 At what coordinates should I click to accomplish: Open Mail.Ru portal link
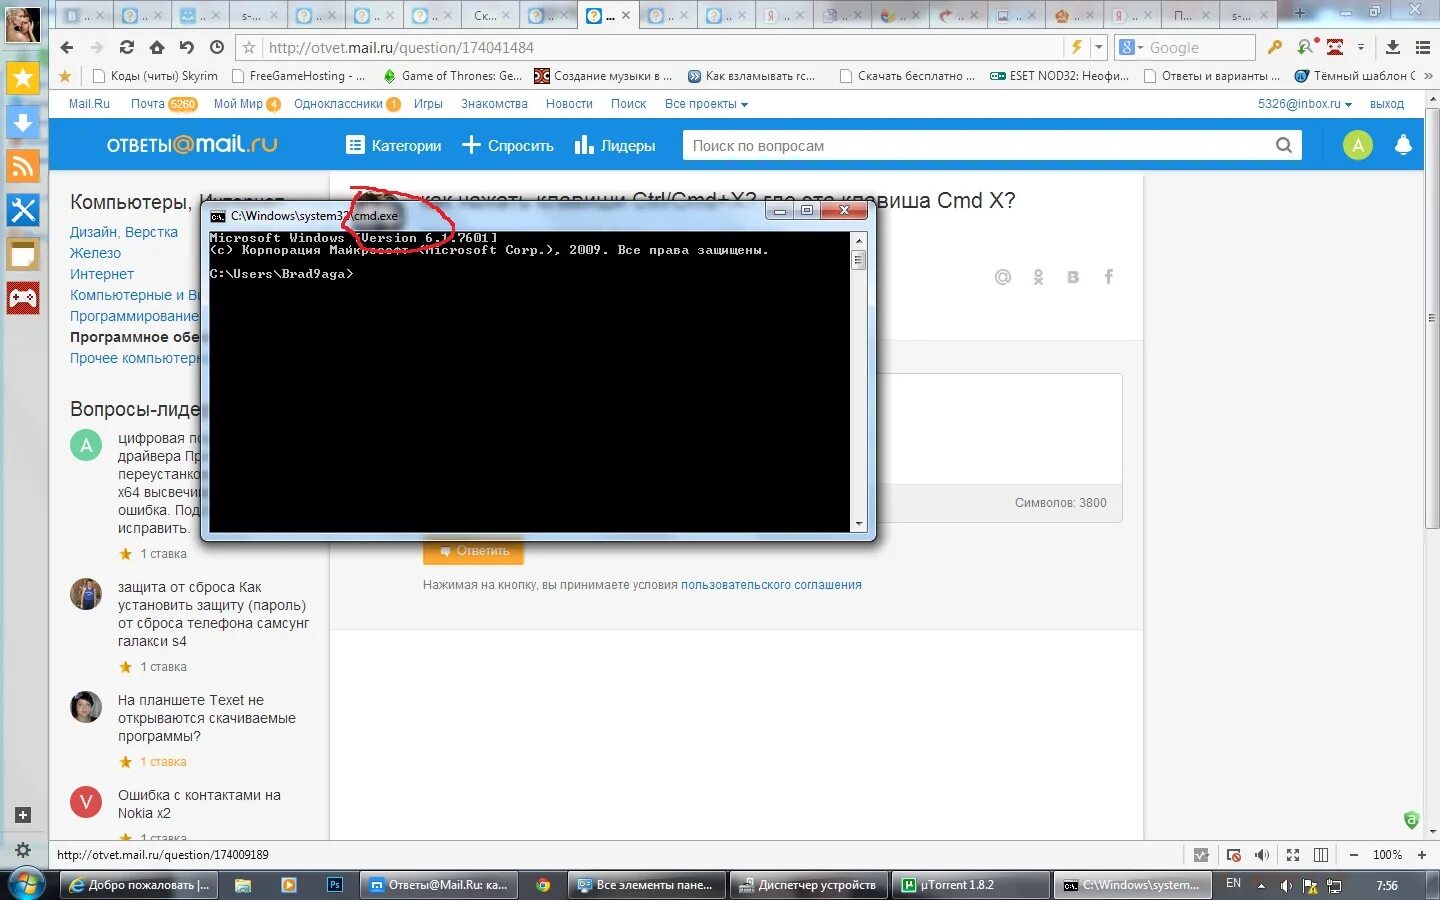pyautogui.click(x=89, y=104)
